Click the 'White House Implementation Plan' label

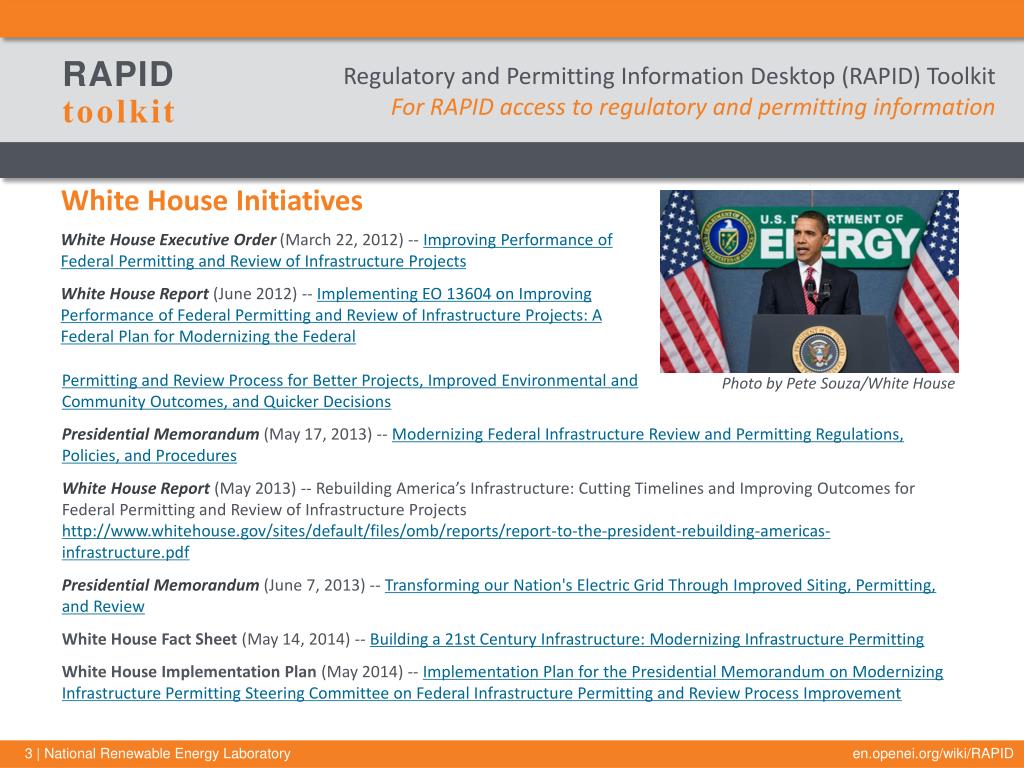point(189,672)
